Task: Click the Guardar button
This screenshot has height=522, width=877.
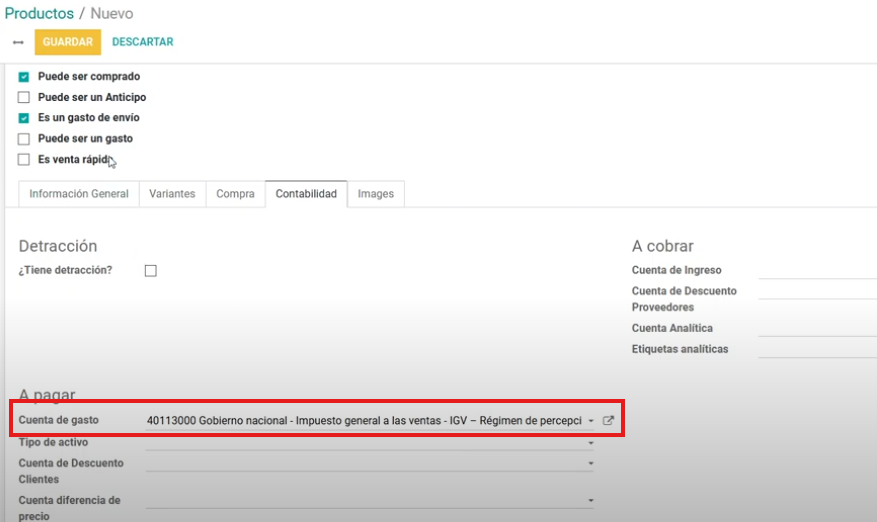Action: point(68,42)
